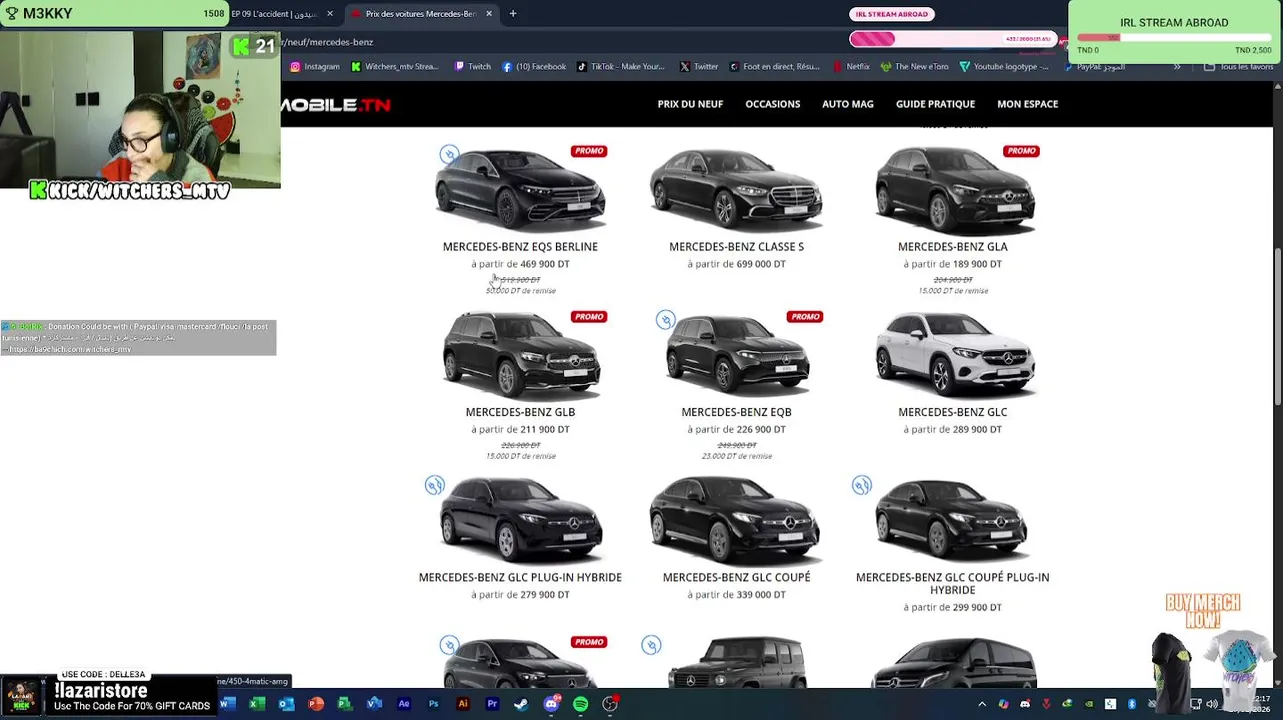Open the OCCASIONS menu
Viewport: 1283px width, 720px height.
[772, 104]
